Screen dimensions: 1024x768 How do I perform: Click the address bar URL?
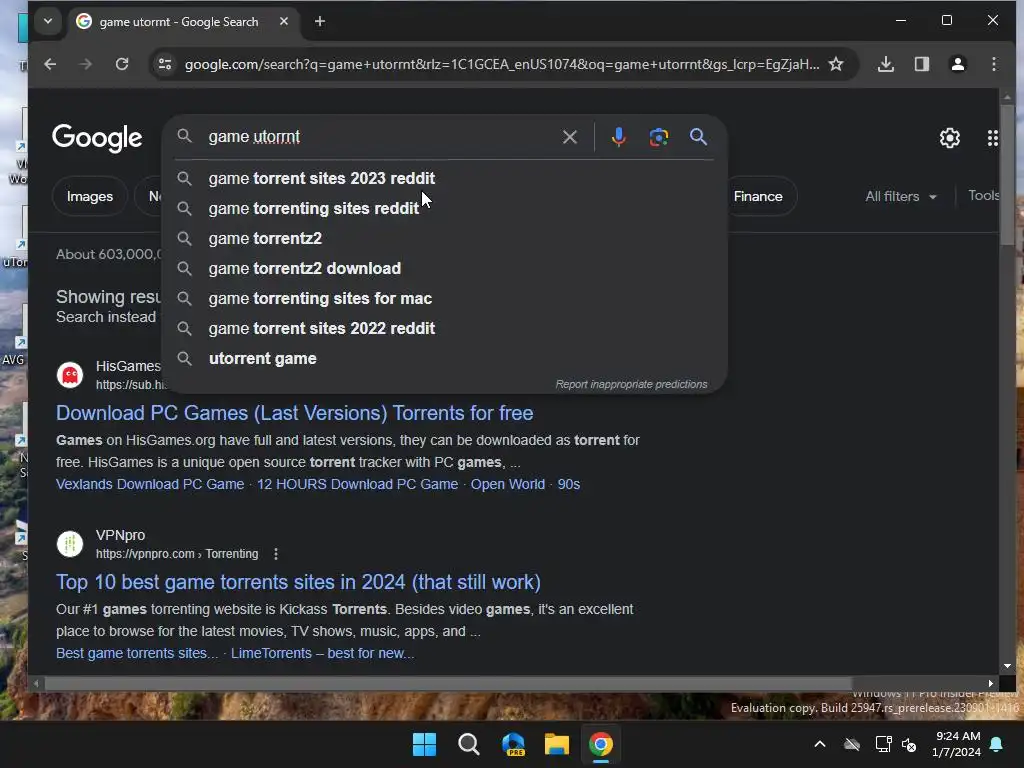[502, 64]
